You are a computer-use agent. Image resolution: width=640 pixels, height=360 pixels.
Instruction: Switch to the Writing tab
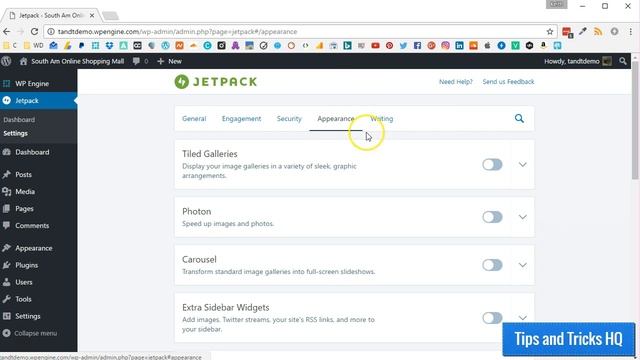point(382,119)
